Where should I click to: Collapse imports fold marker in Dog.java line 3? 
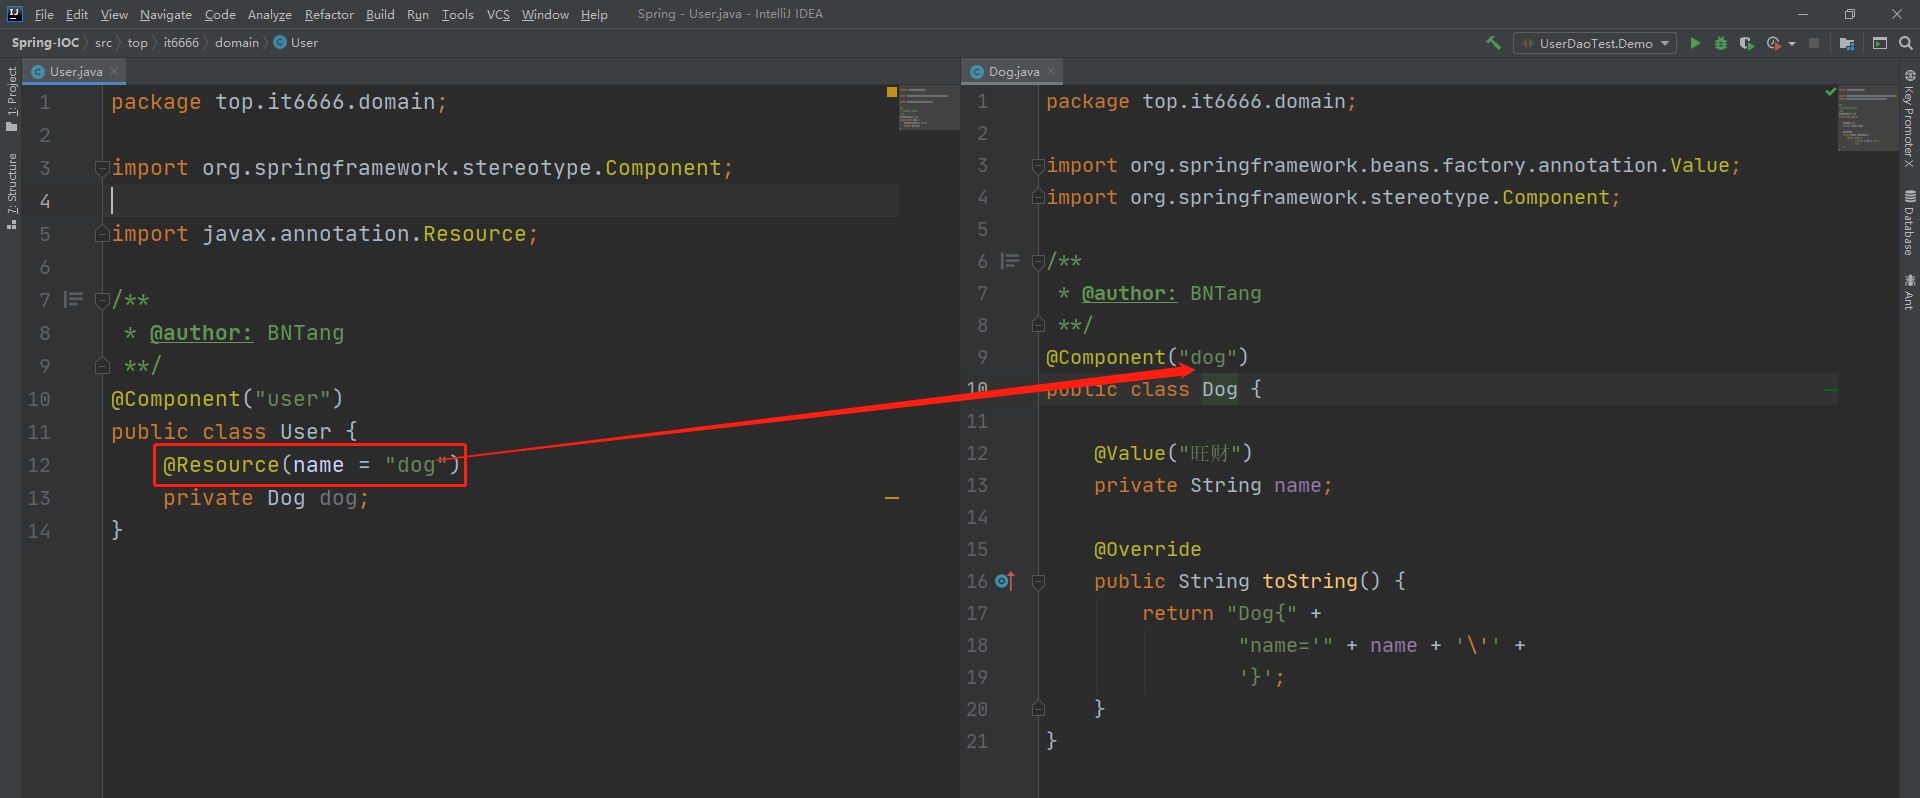coord(1038,165)
